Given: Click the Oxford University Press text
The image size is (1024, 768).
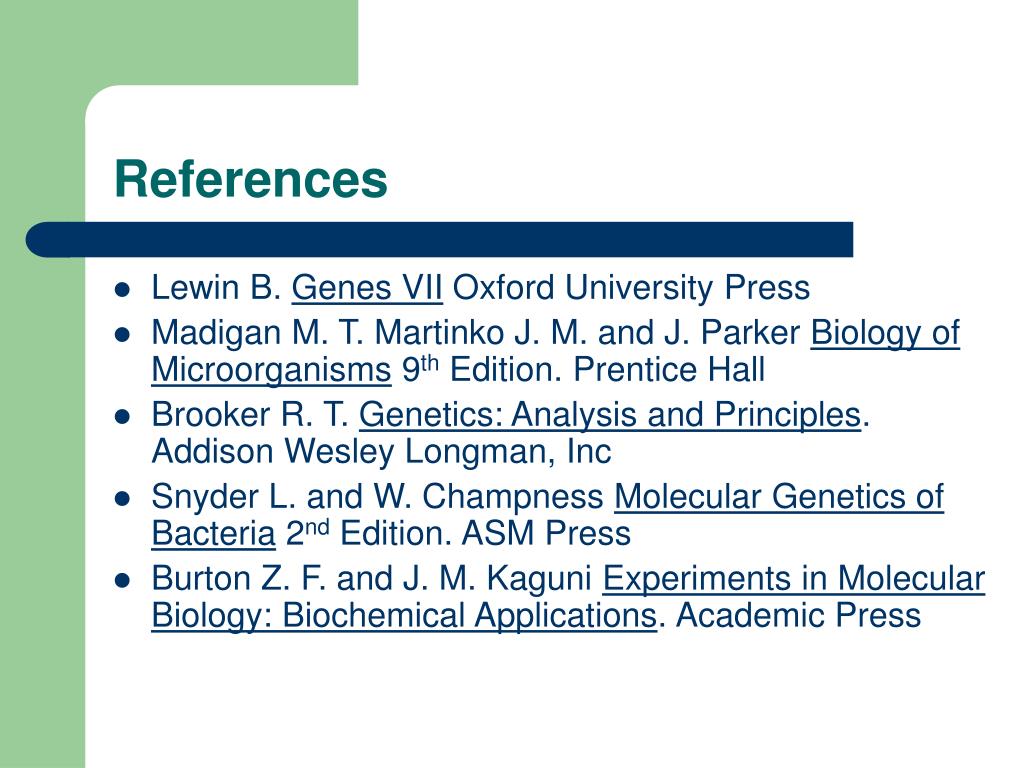Looking at the screenshot, I should point(632,288).
